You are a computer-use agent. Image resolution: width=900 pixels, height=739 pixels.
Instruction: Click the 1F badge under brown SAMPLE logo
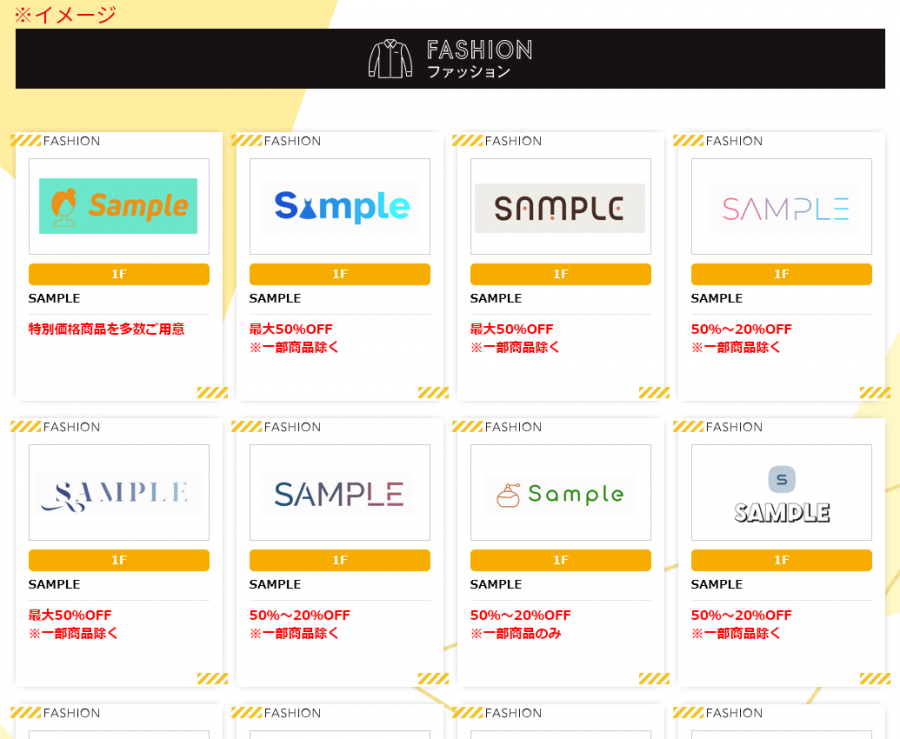(x=561, y=274)
